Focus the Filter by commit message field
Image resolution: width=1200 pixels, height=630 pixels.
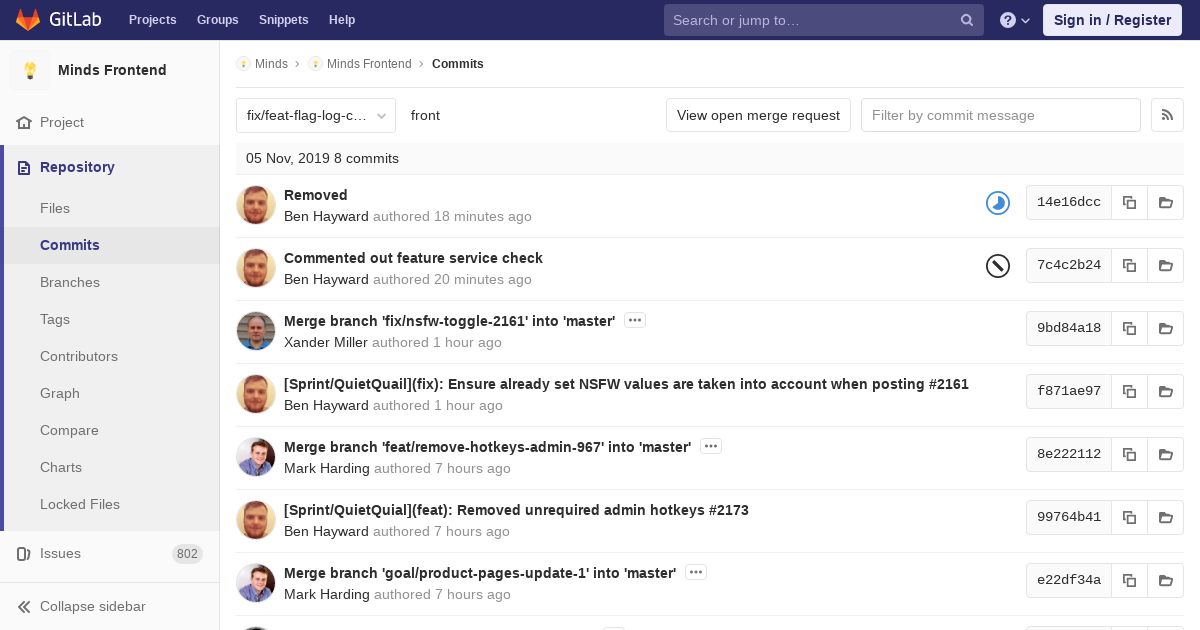(x=1001, y=115)
